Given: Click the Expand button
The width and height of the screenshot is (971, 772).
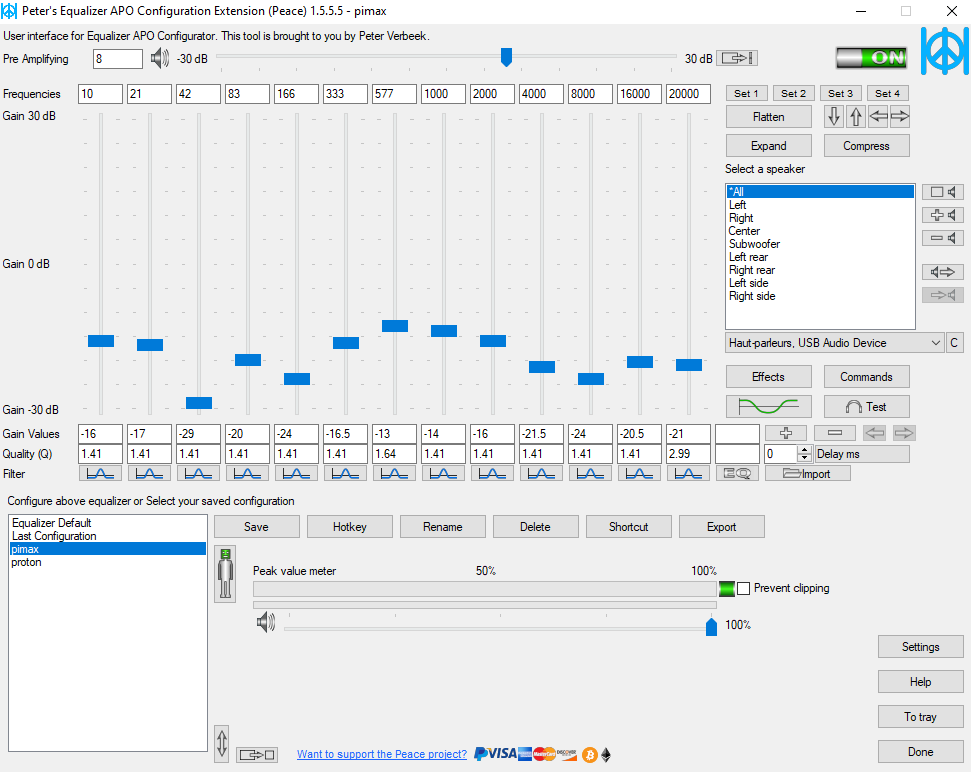Looking at the screenshot, I should click(769, 146).
